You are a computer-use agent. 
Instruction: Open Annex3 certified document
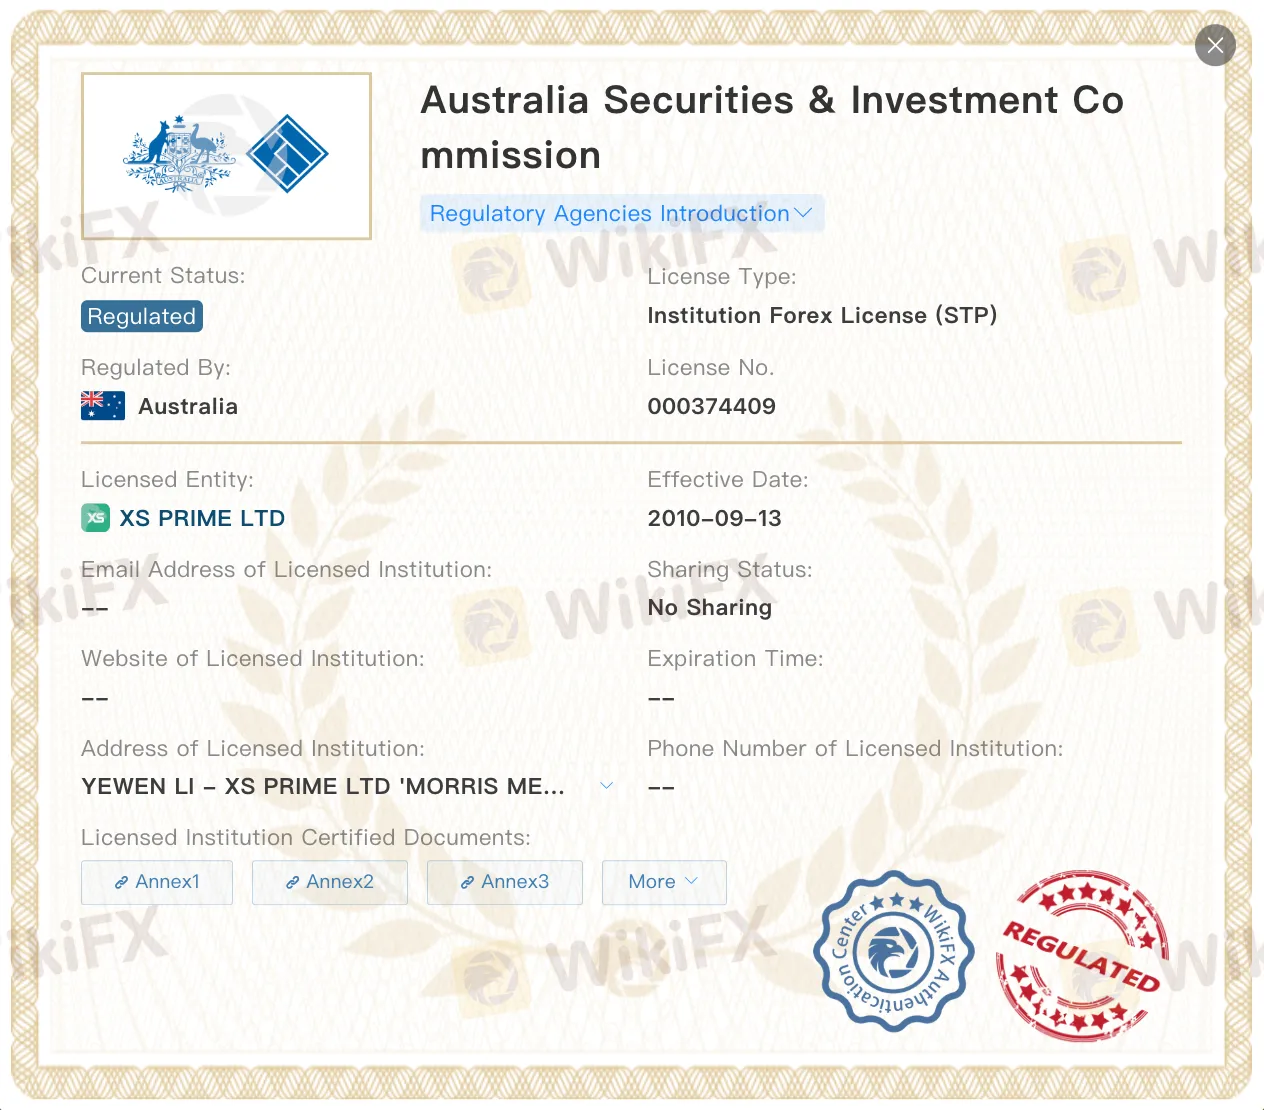(505, 882)
